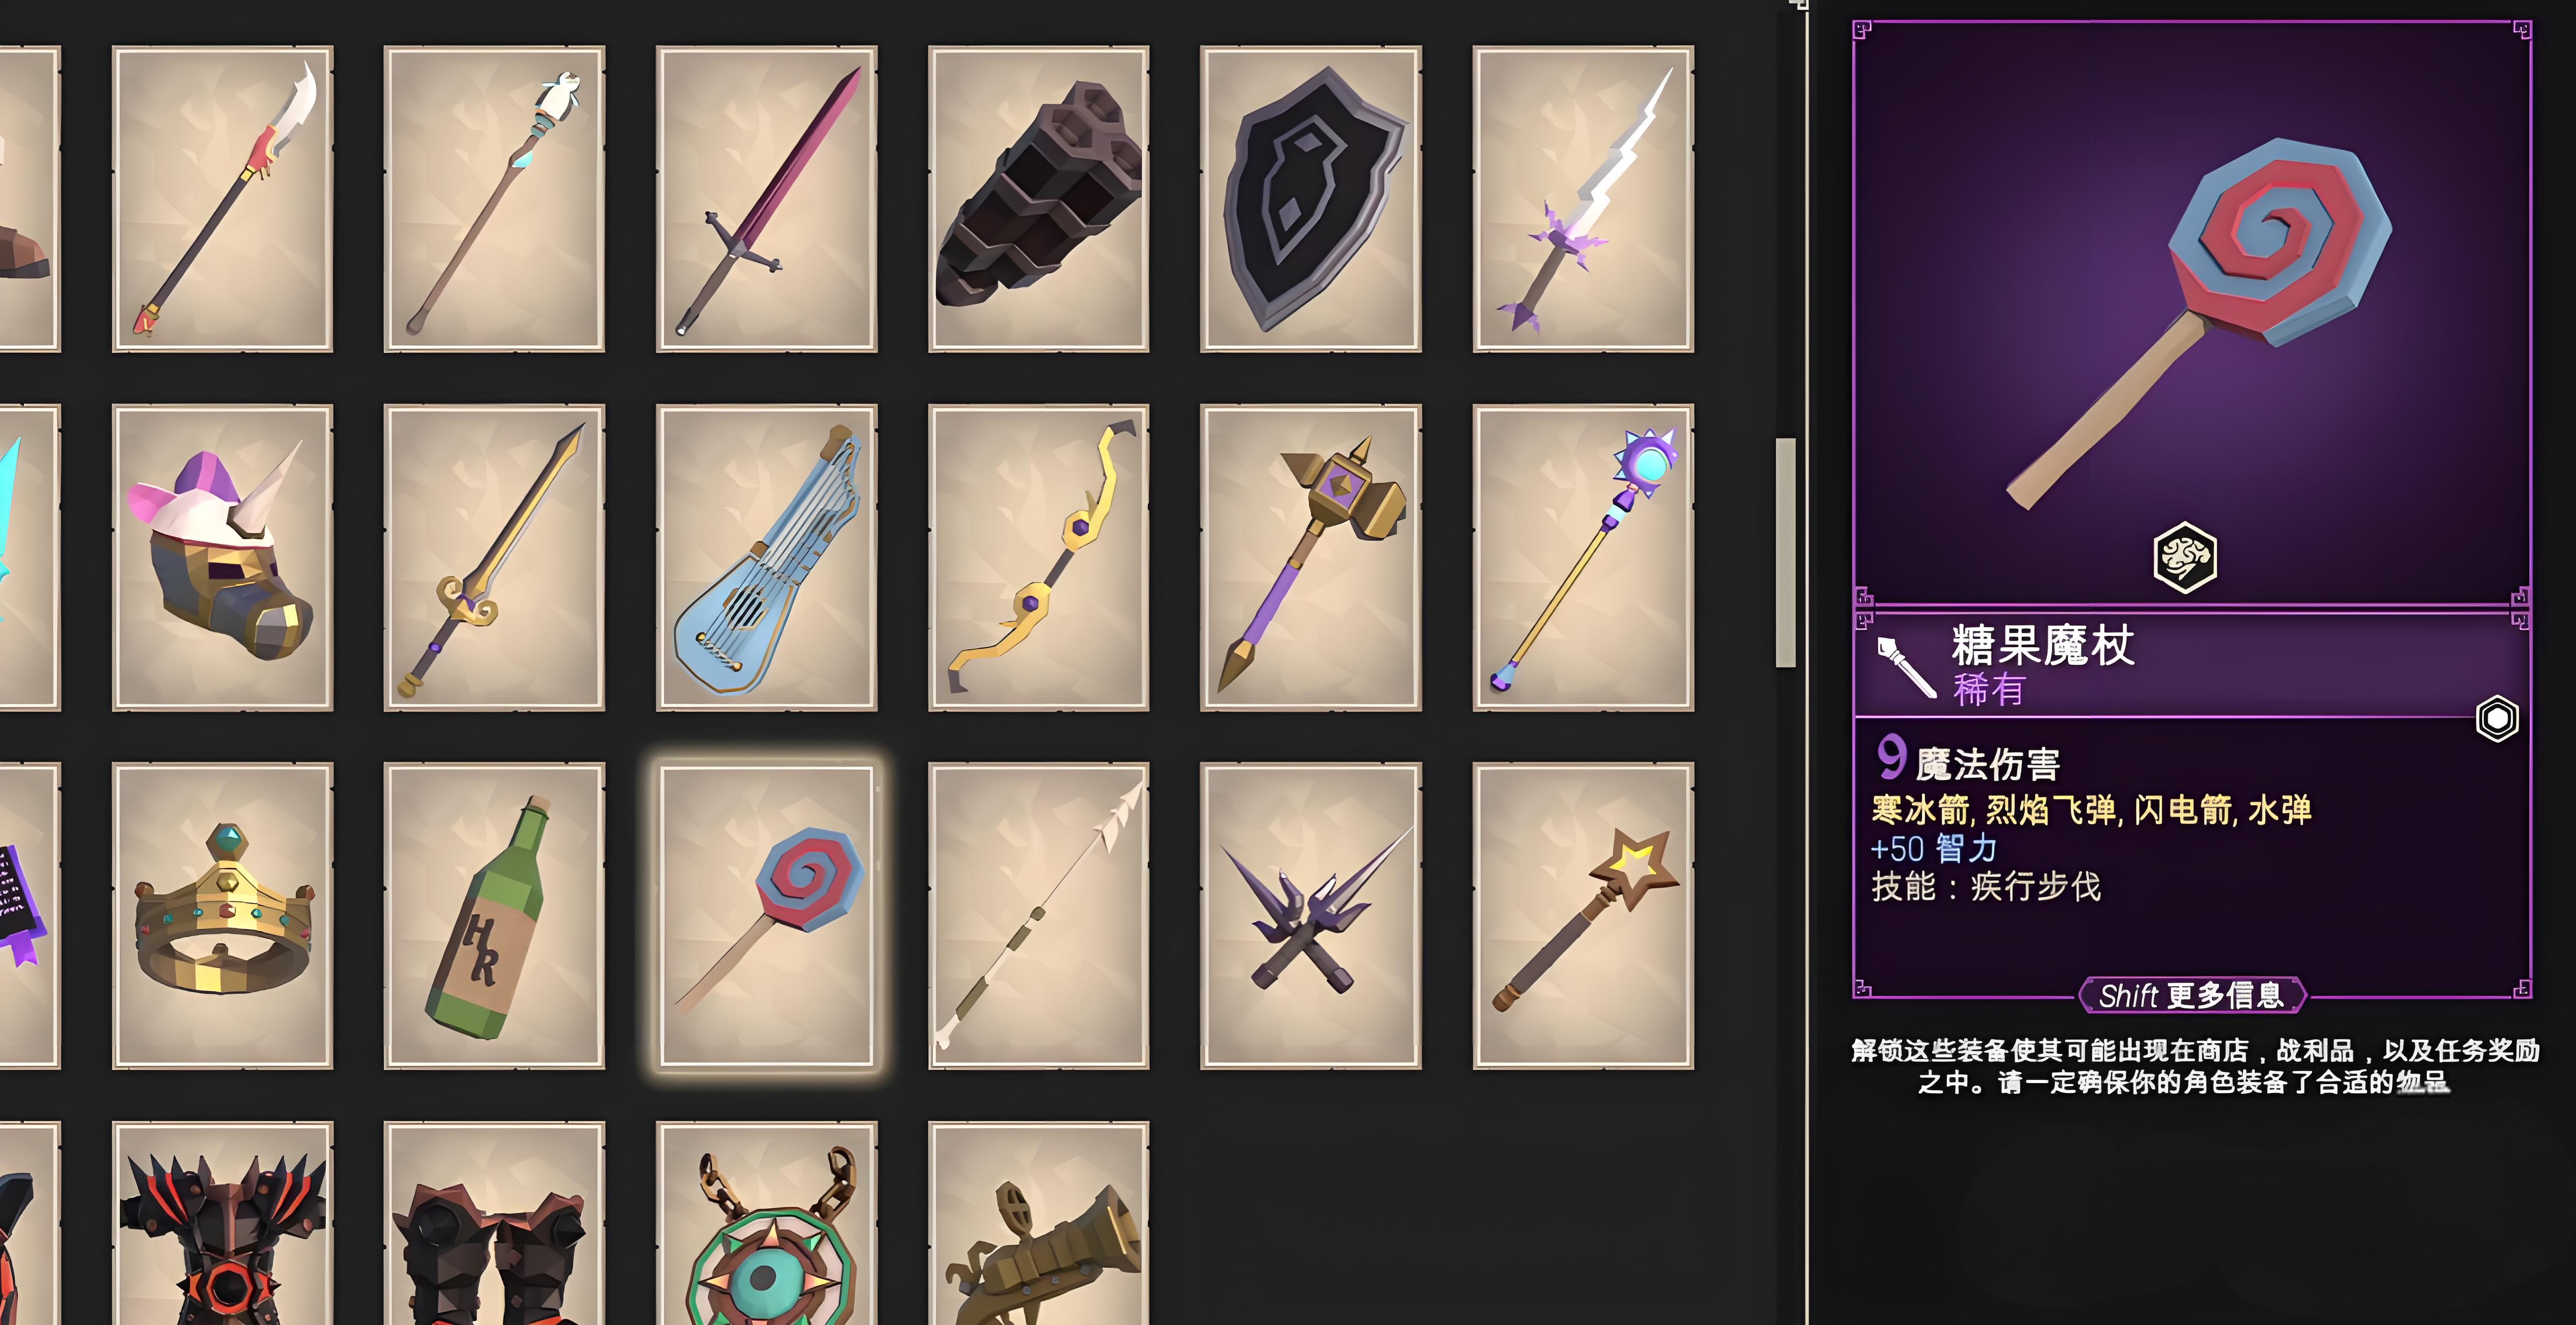Pick the purple-handled war hammer card
2576x1325 pixels.
[x=1310, y=558]
